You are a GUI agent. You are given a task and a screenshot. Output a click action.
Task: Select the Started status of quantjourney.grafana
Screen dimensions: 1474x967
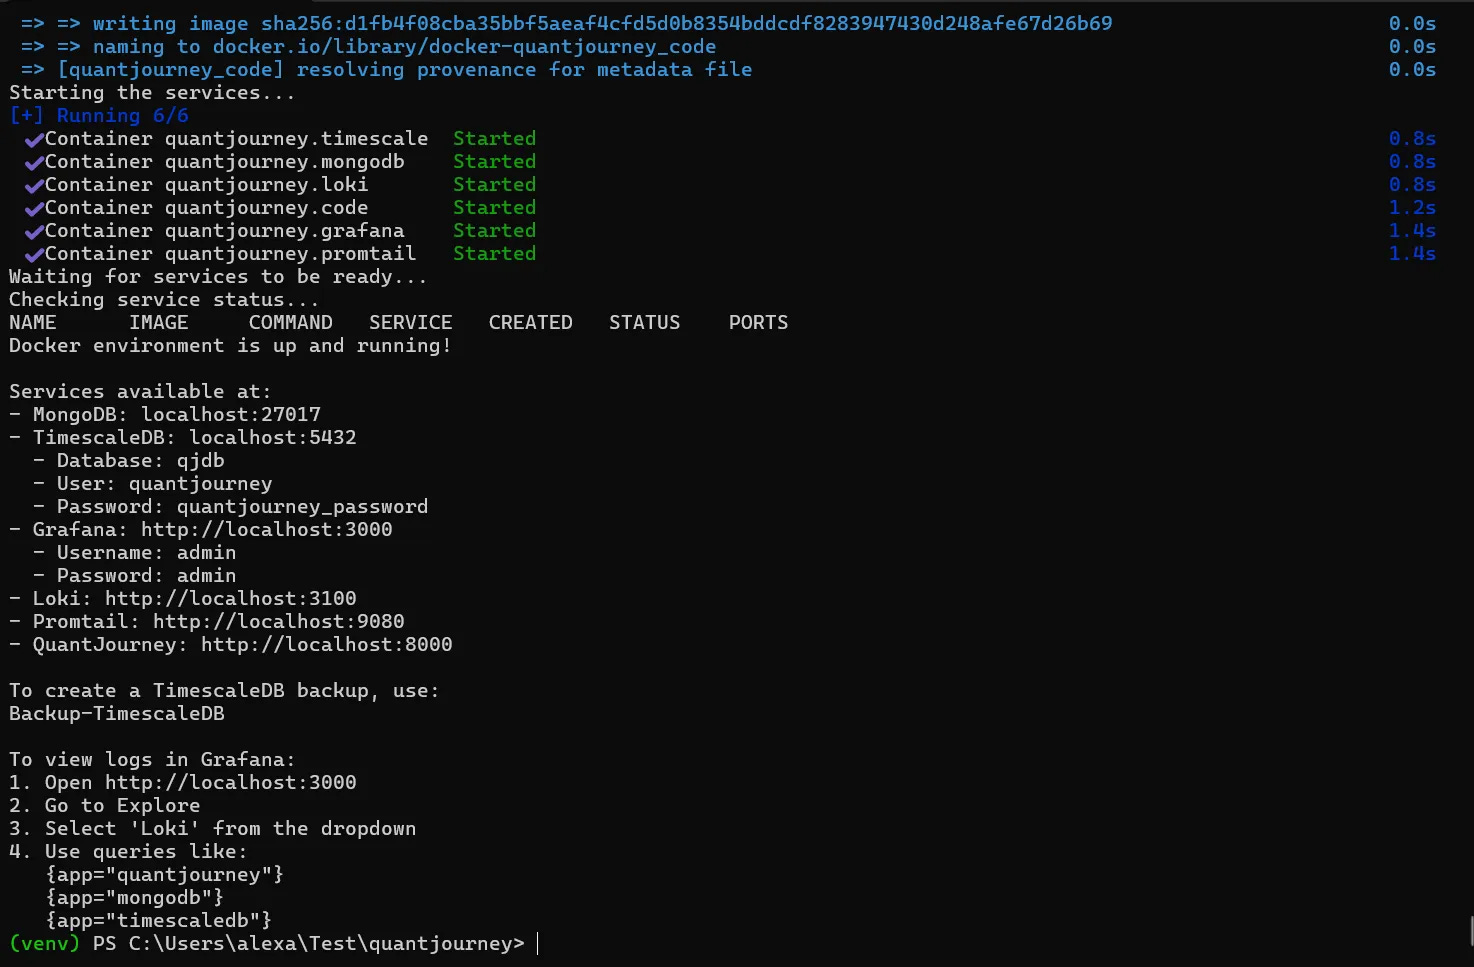coord(494,230)
